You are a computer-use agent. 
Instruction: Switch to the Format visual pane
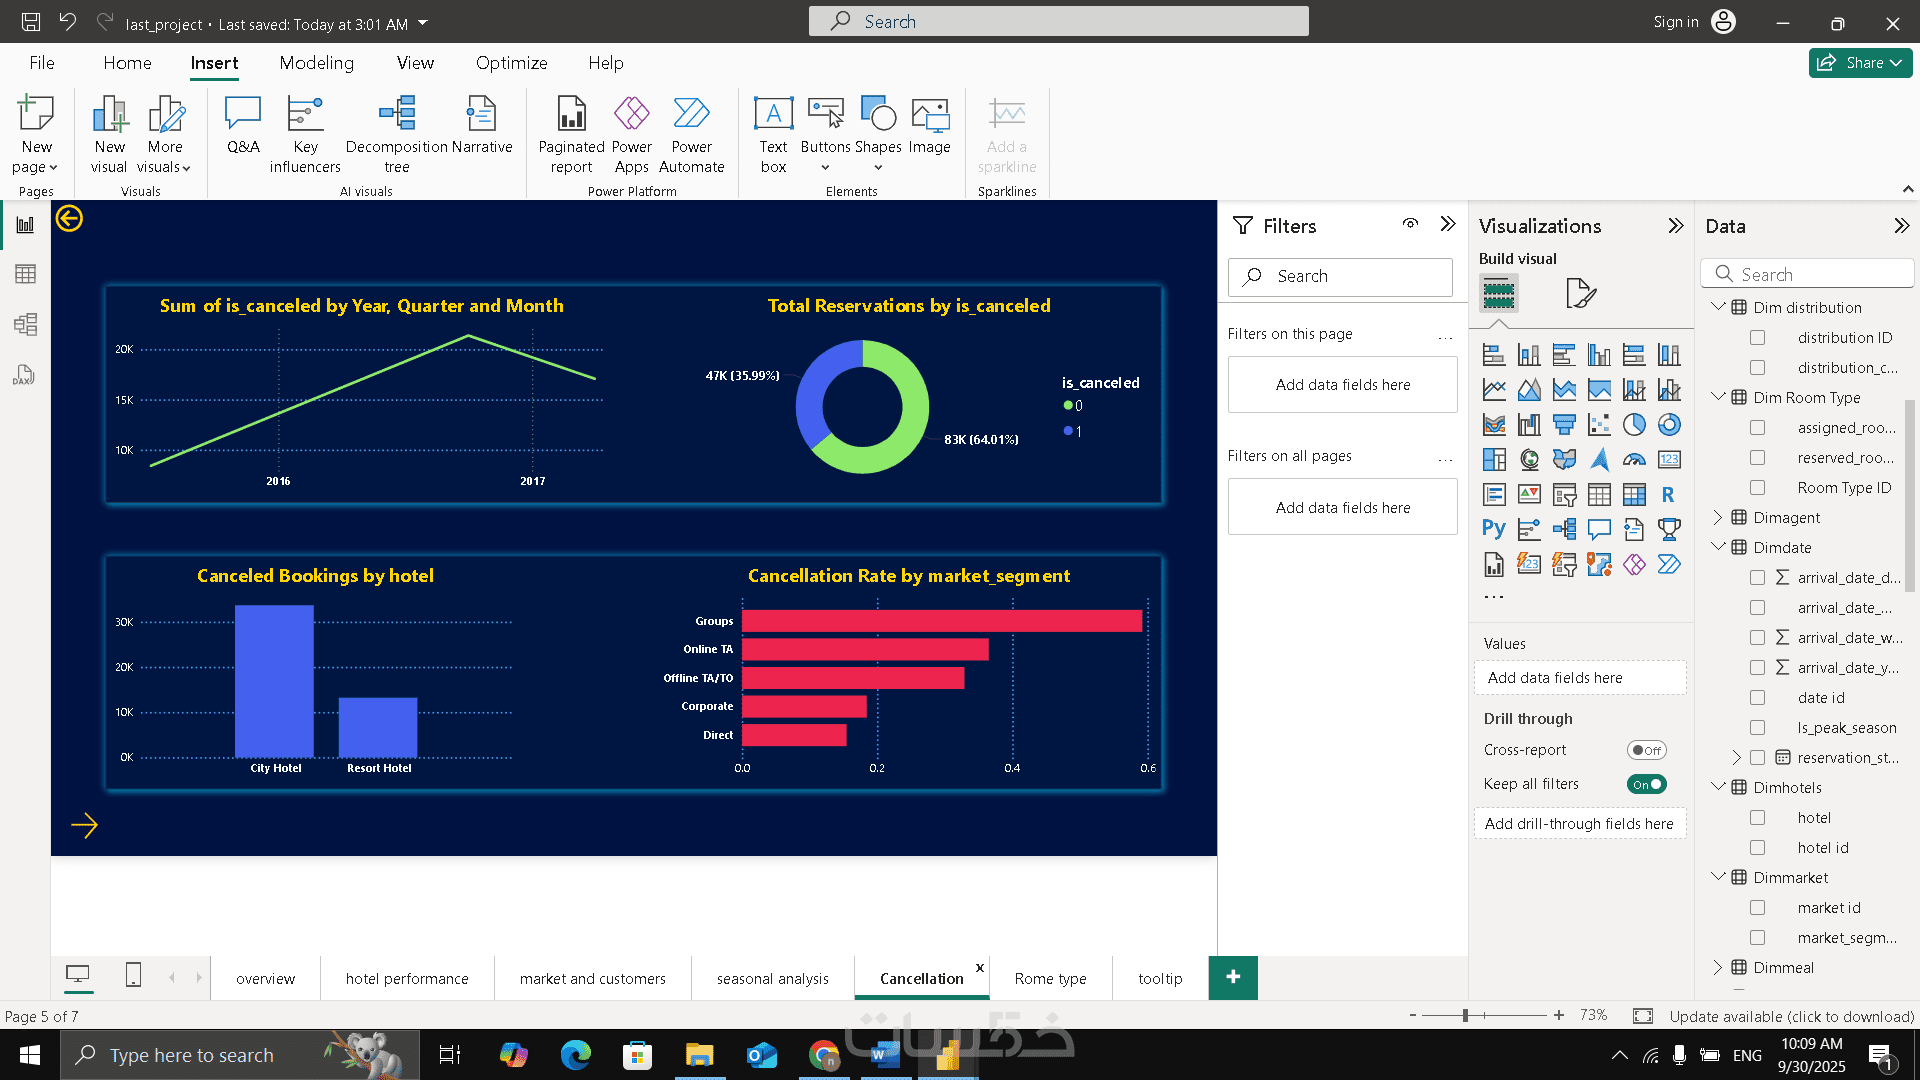pyautogui.click(x=1580, y=293)
